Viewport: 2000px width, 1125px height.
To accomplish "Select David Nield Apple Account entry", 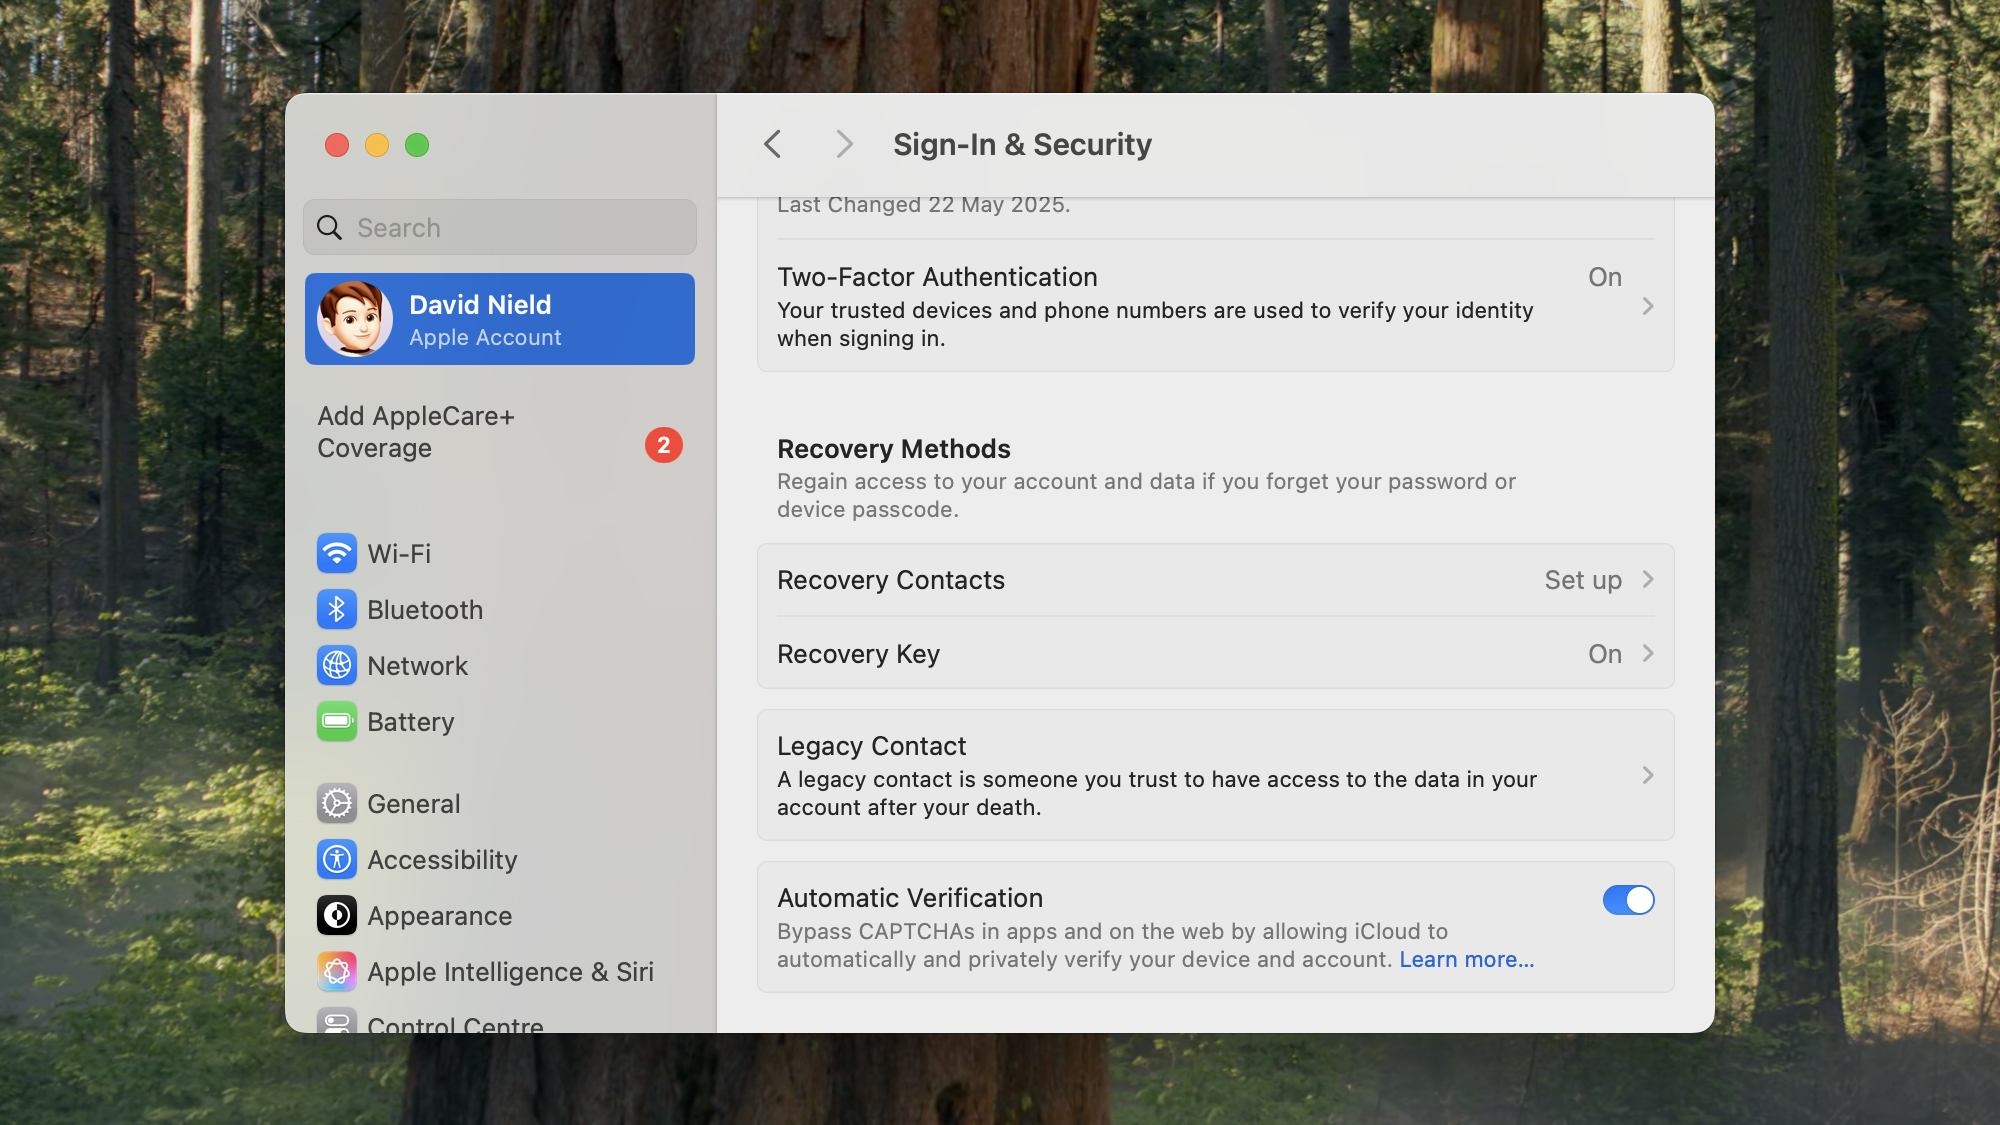I will tap(500, 320).
